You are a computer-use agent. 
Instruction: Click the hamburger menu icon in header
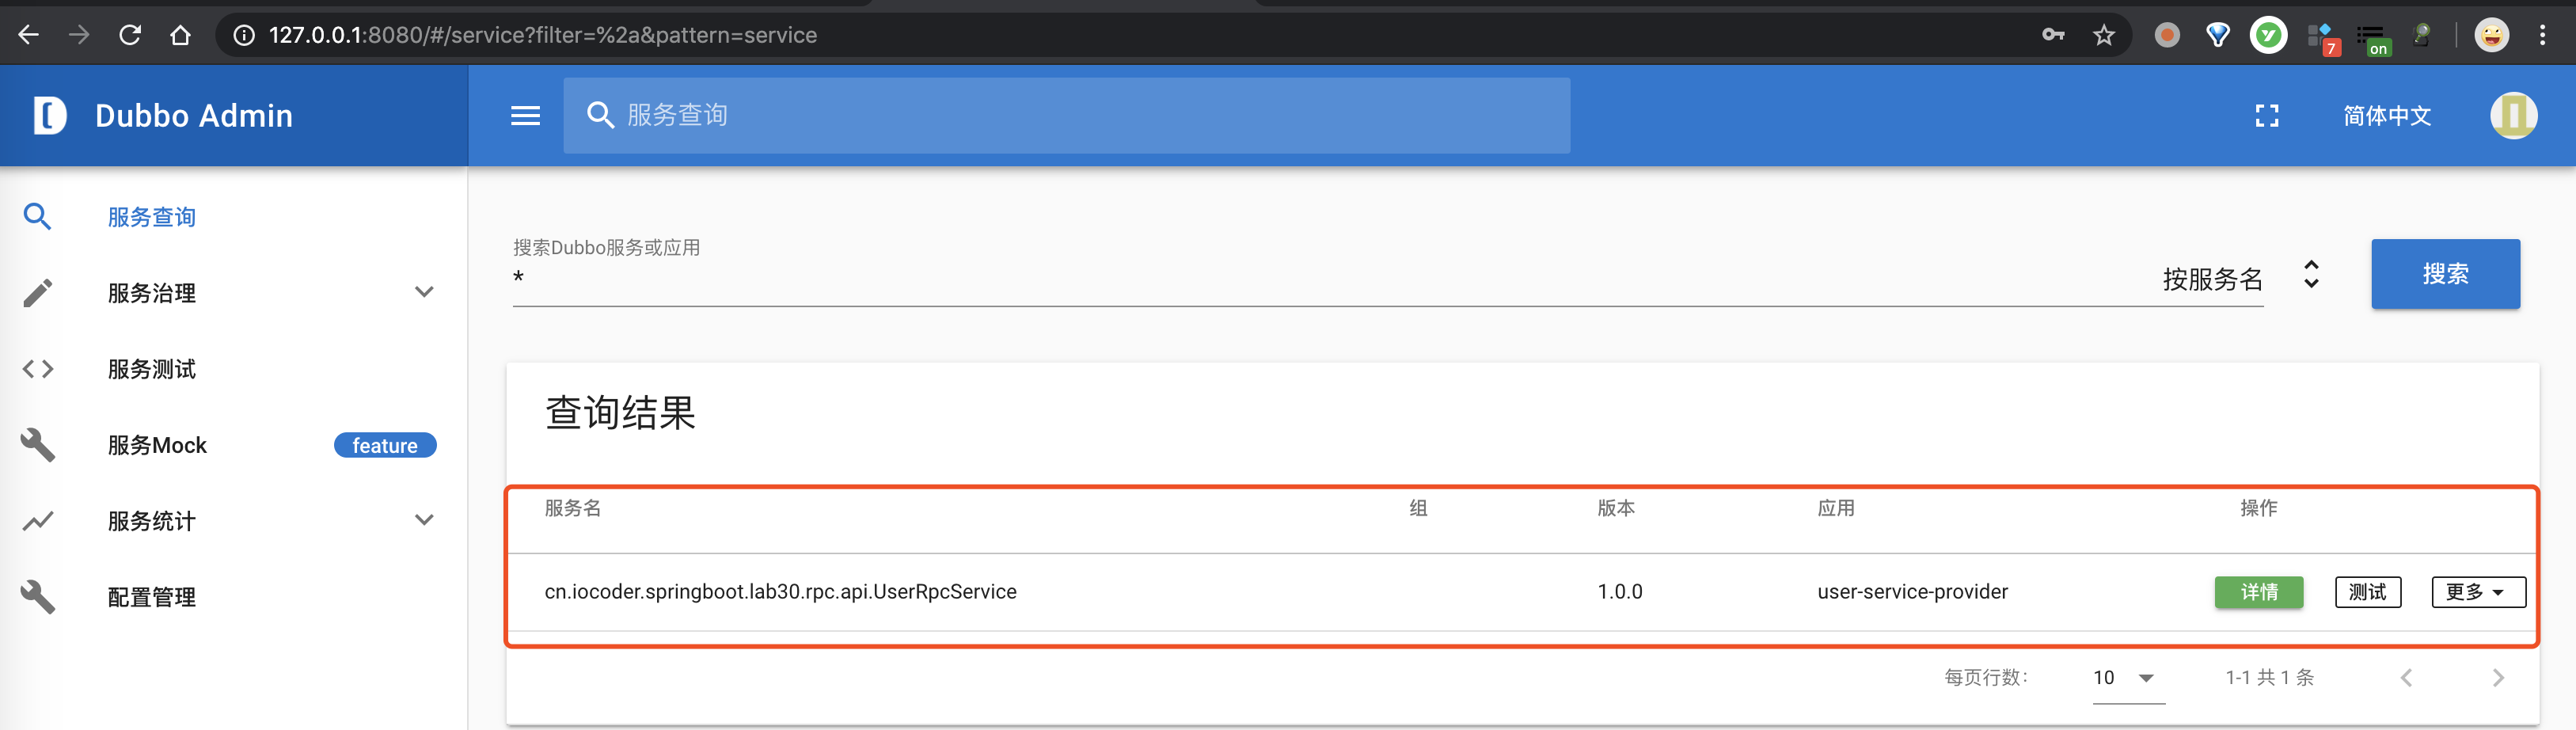coord(525,116)
